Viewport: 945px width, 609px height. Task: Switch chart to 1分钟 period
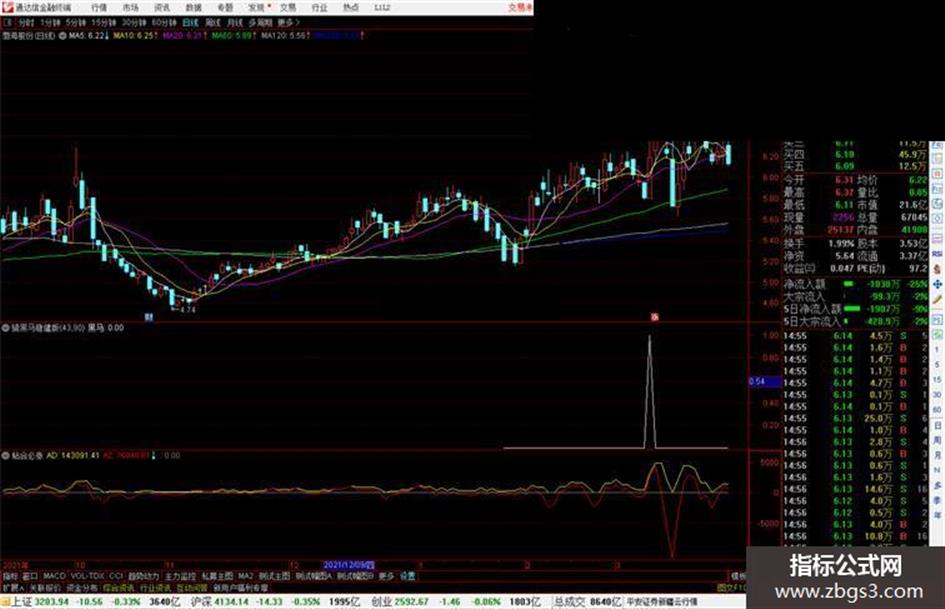pos(50,22)
